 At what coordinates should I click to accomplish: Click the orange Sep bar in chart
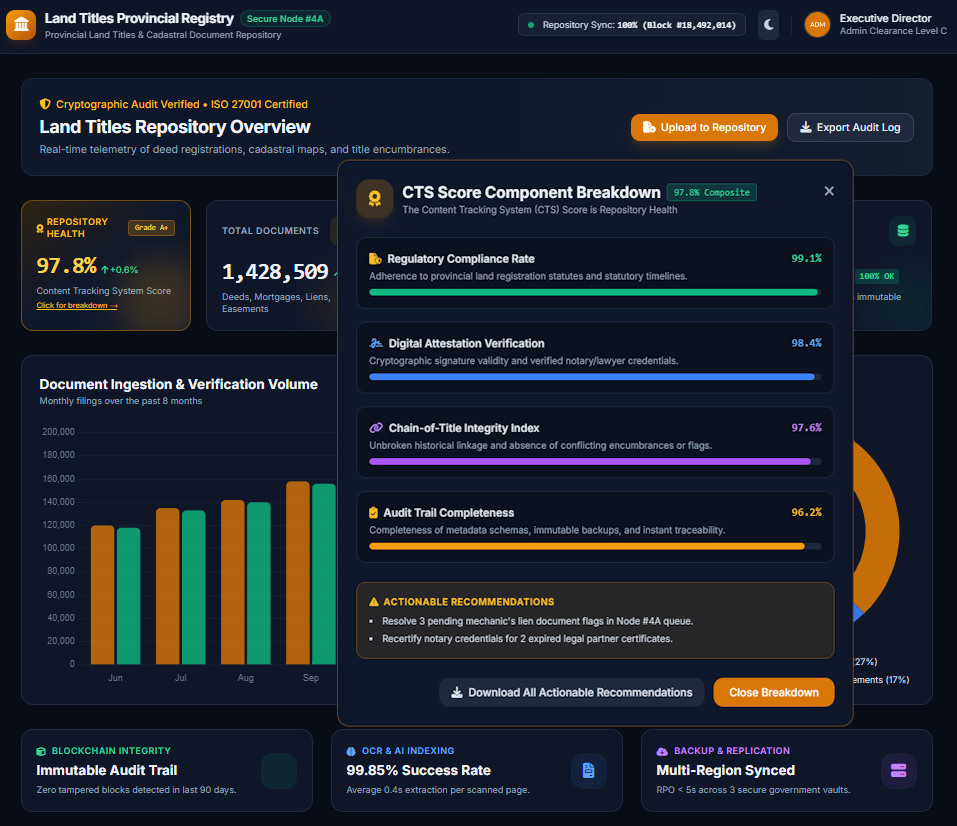tap(298, 573)
